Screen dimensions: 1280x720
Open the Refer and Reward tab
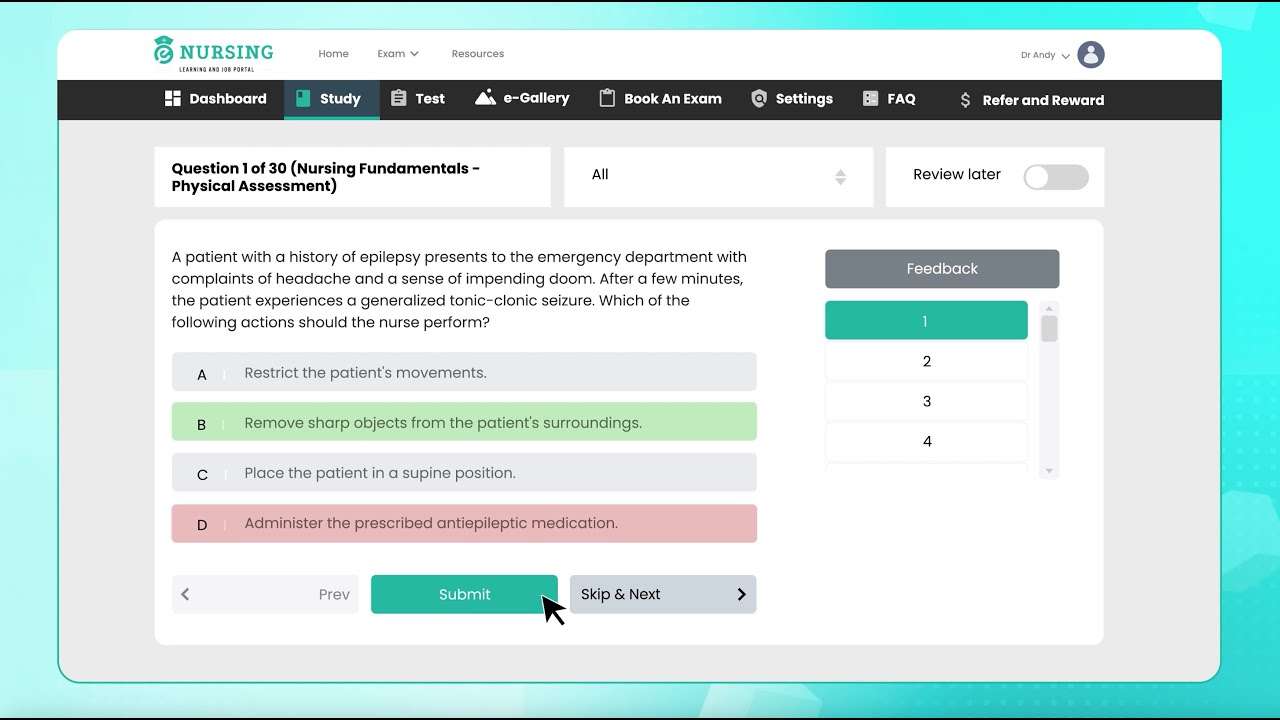point(1032,100)
